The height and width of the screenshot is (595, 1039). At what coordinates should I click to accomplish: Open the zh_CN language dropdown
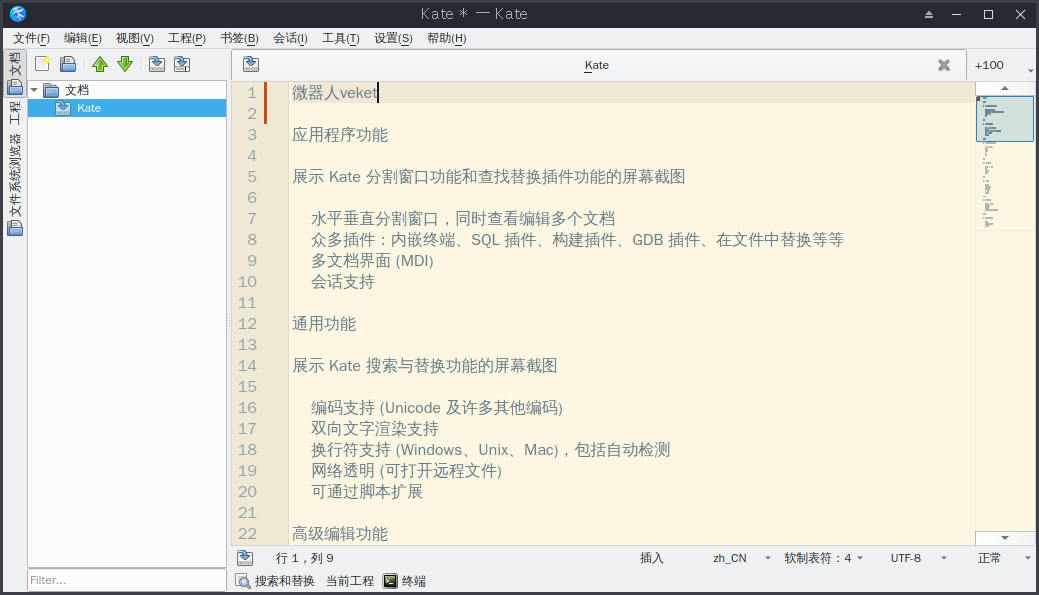(x=741, y=558)
